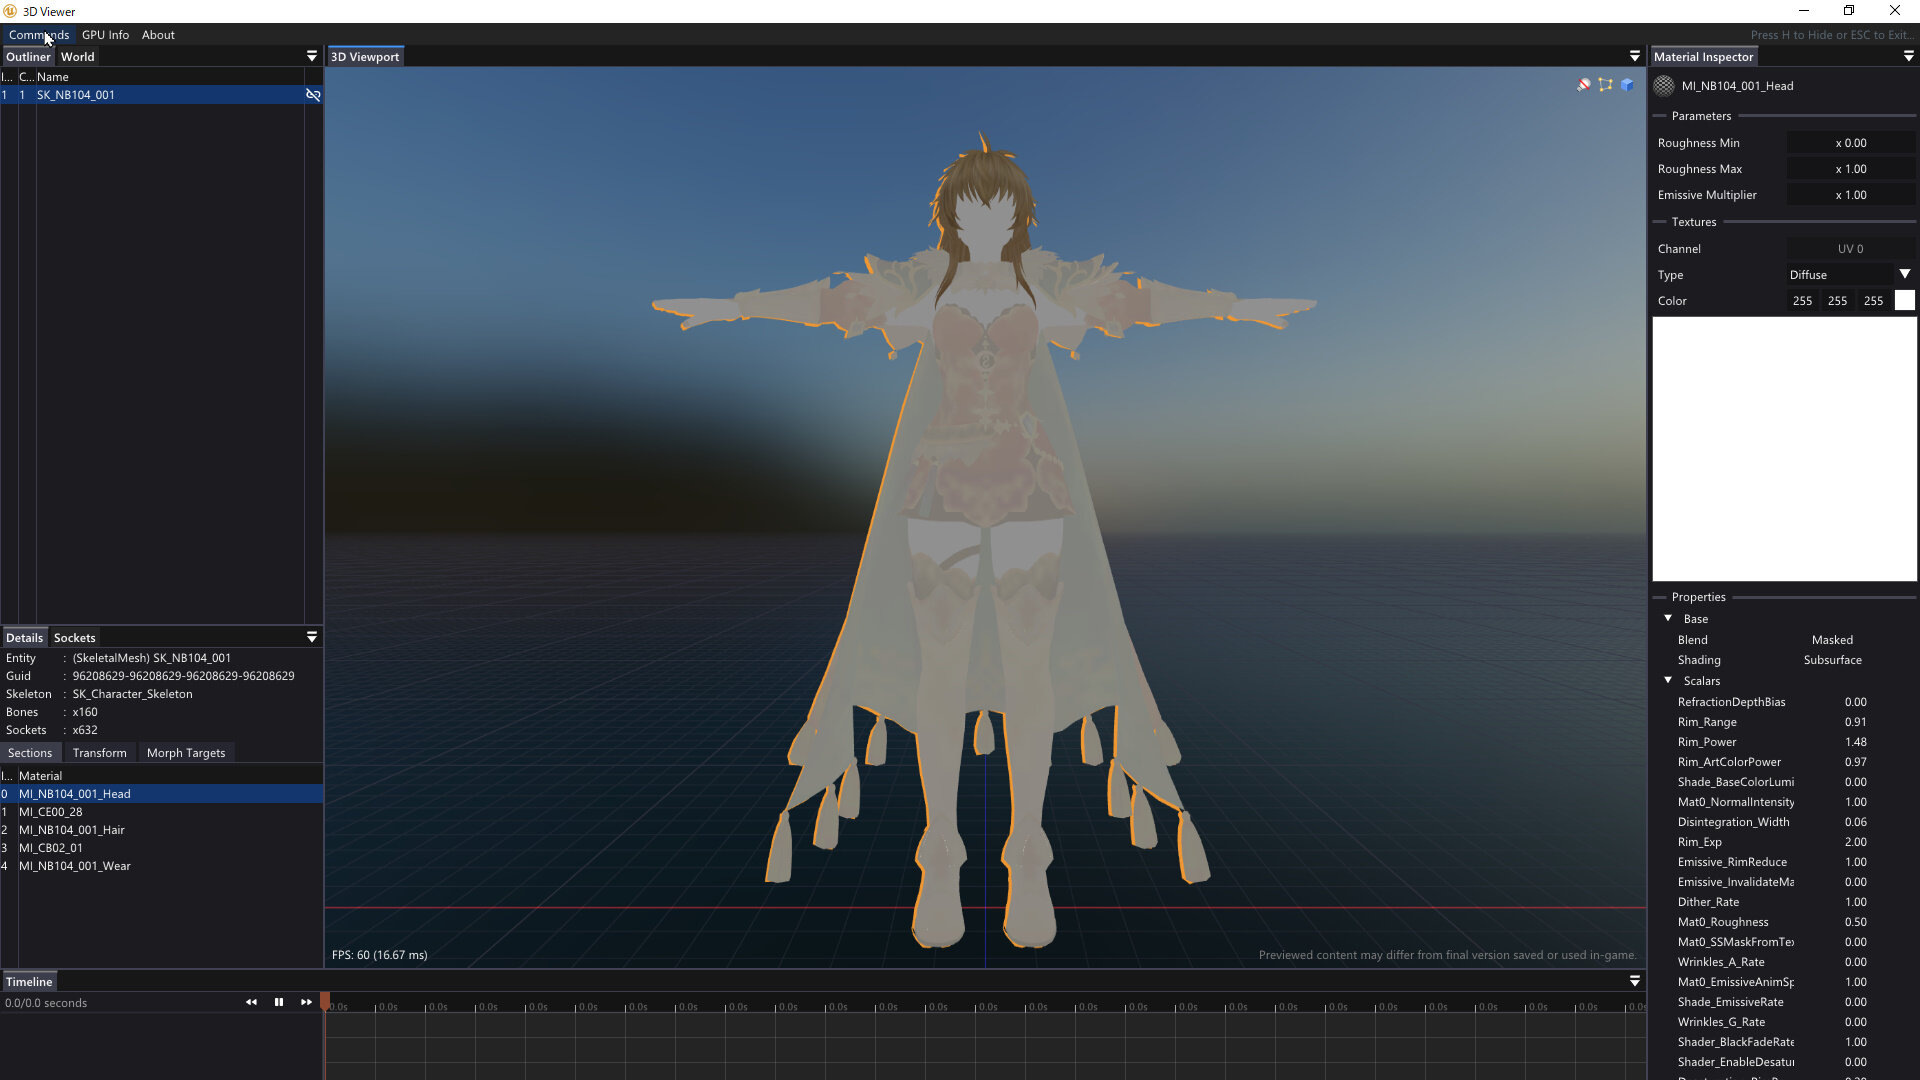Collapse the Base properties section
Image resolution: width=1920 pixels, height=1080 pixels.
tap(1668, 618)
